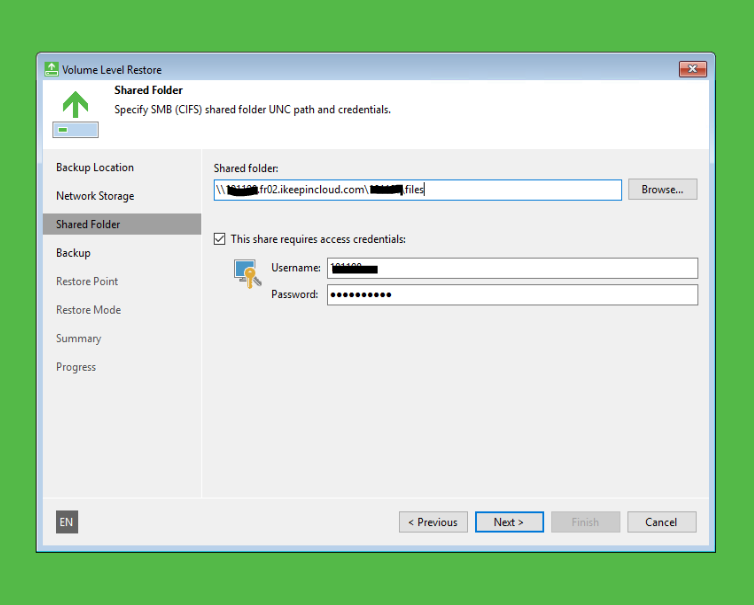Image resolution: width=754 pixels, height=605 pixels.
Task: Click the 'Volume Level Restore' window title
Action: coord(112,70)
